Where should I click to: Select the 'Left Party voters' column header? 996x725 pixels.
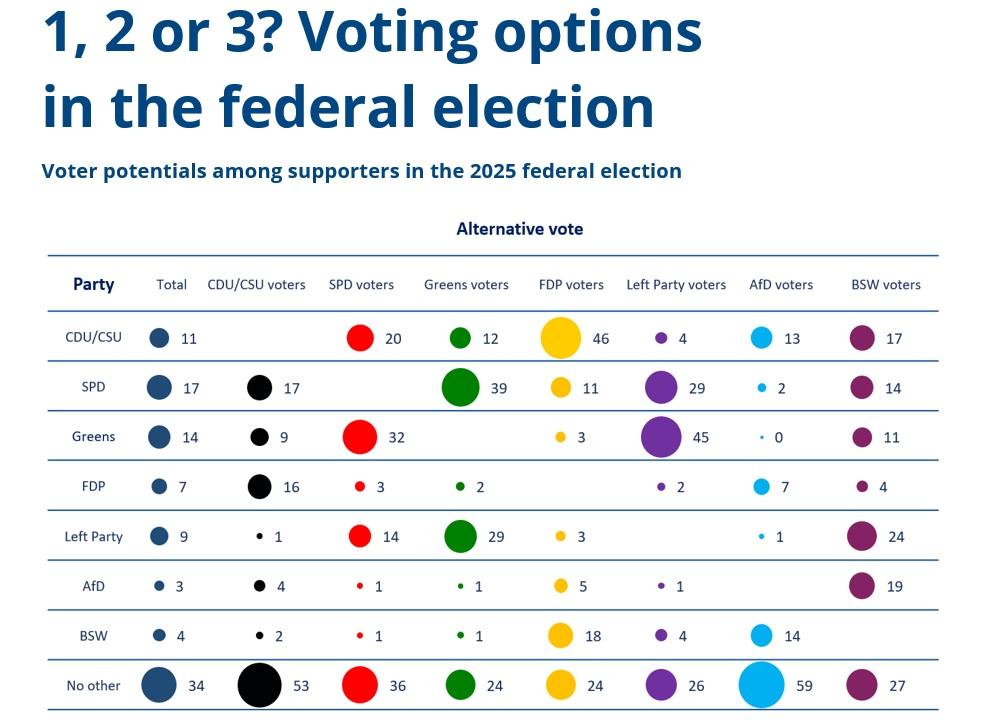pos(676,285)
